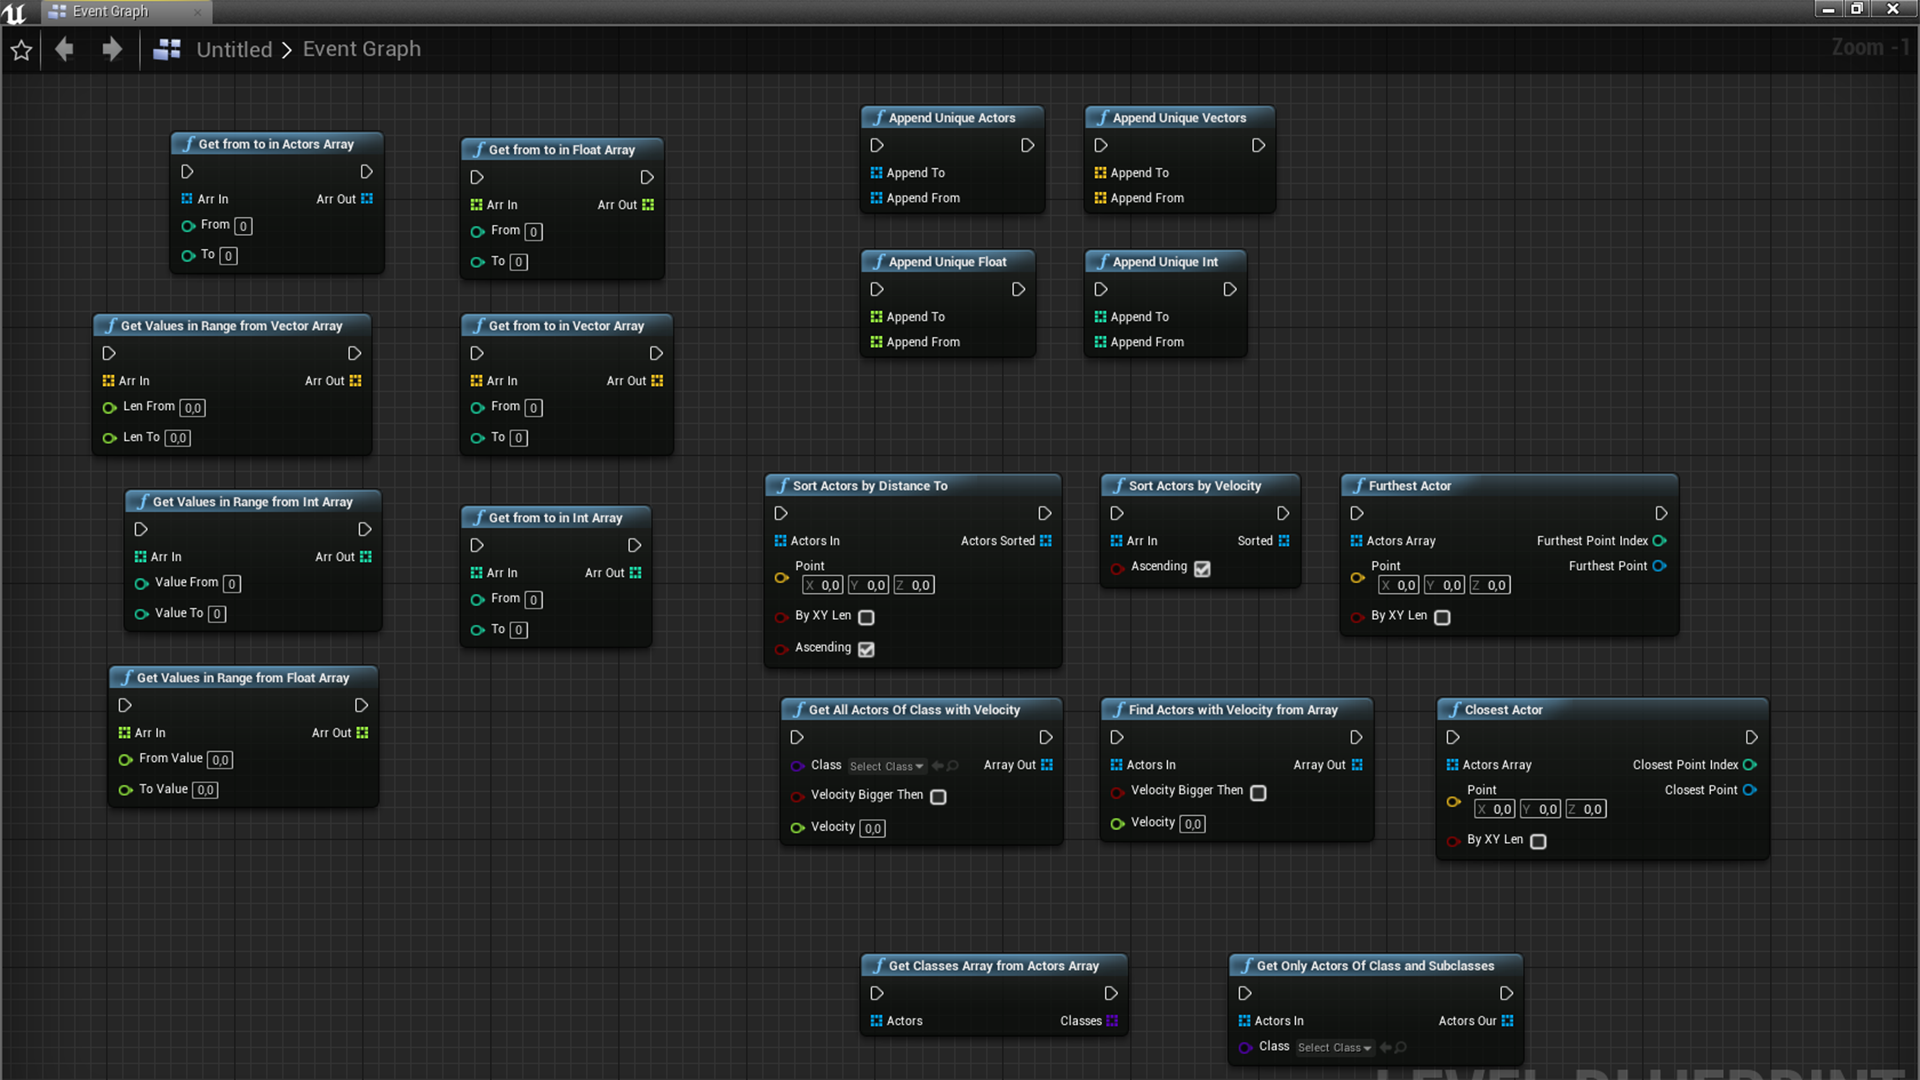The height and width of the screenshot is (1080, 1920).
Task: Click the Untitled breadcrumb menu item
Action: click(x=233, y=49)
